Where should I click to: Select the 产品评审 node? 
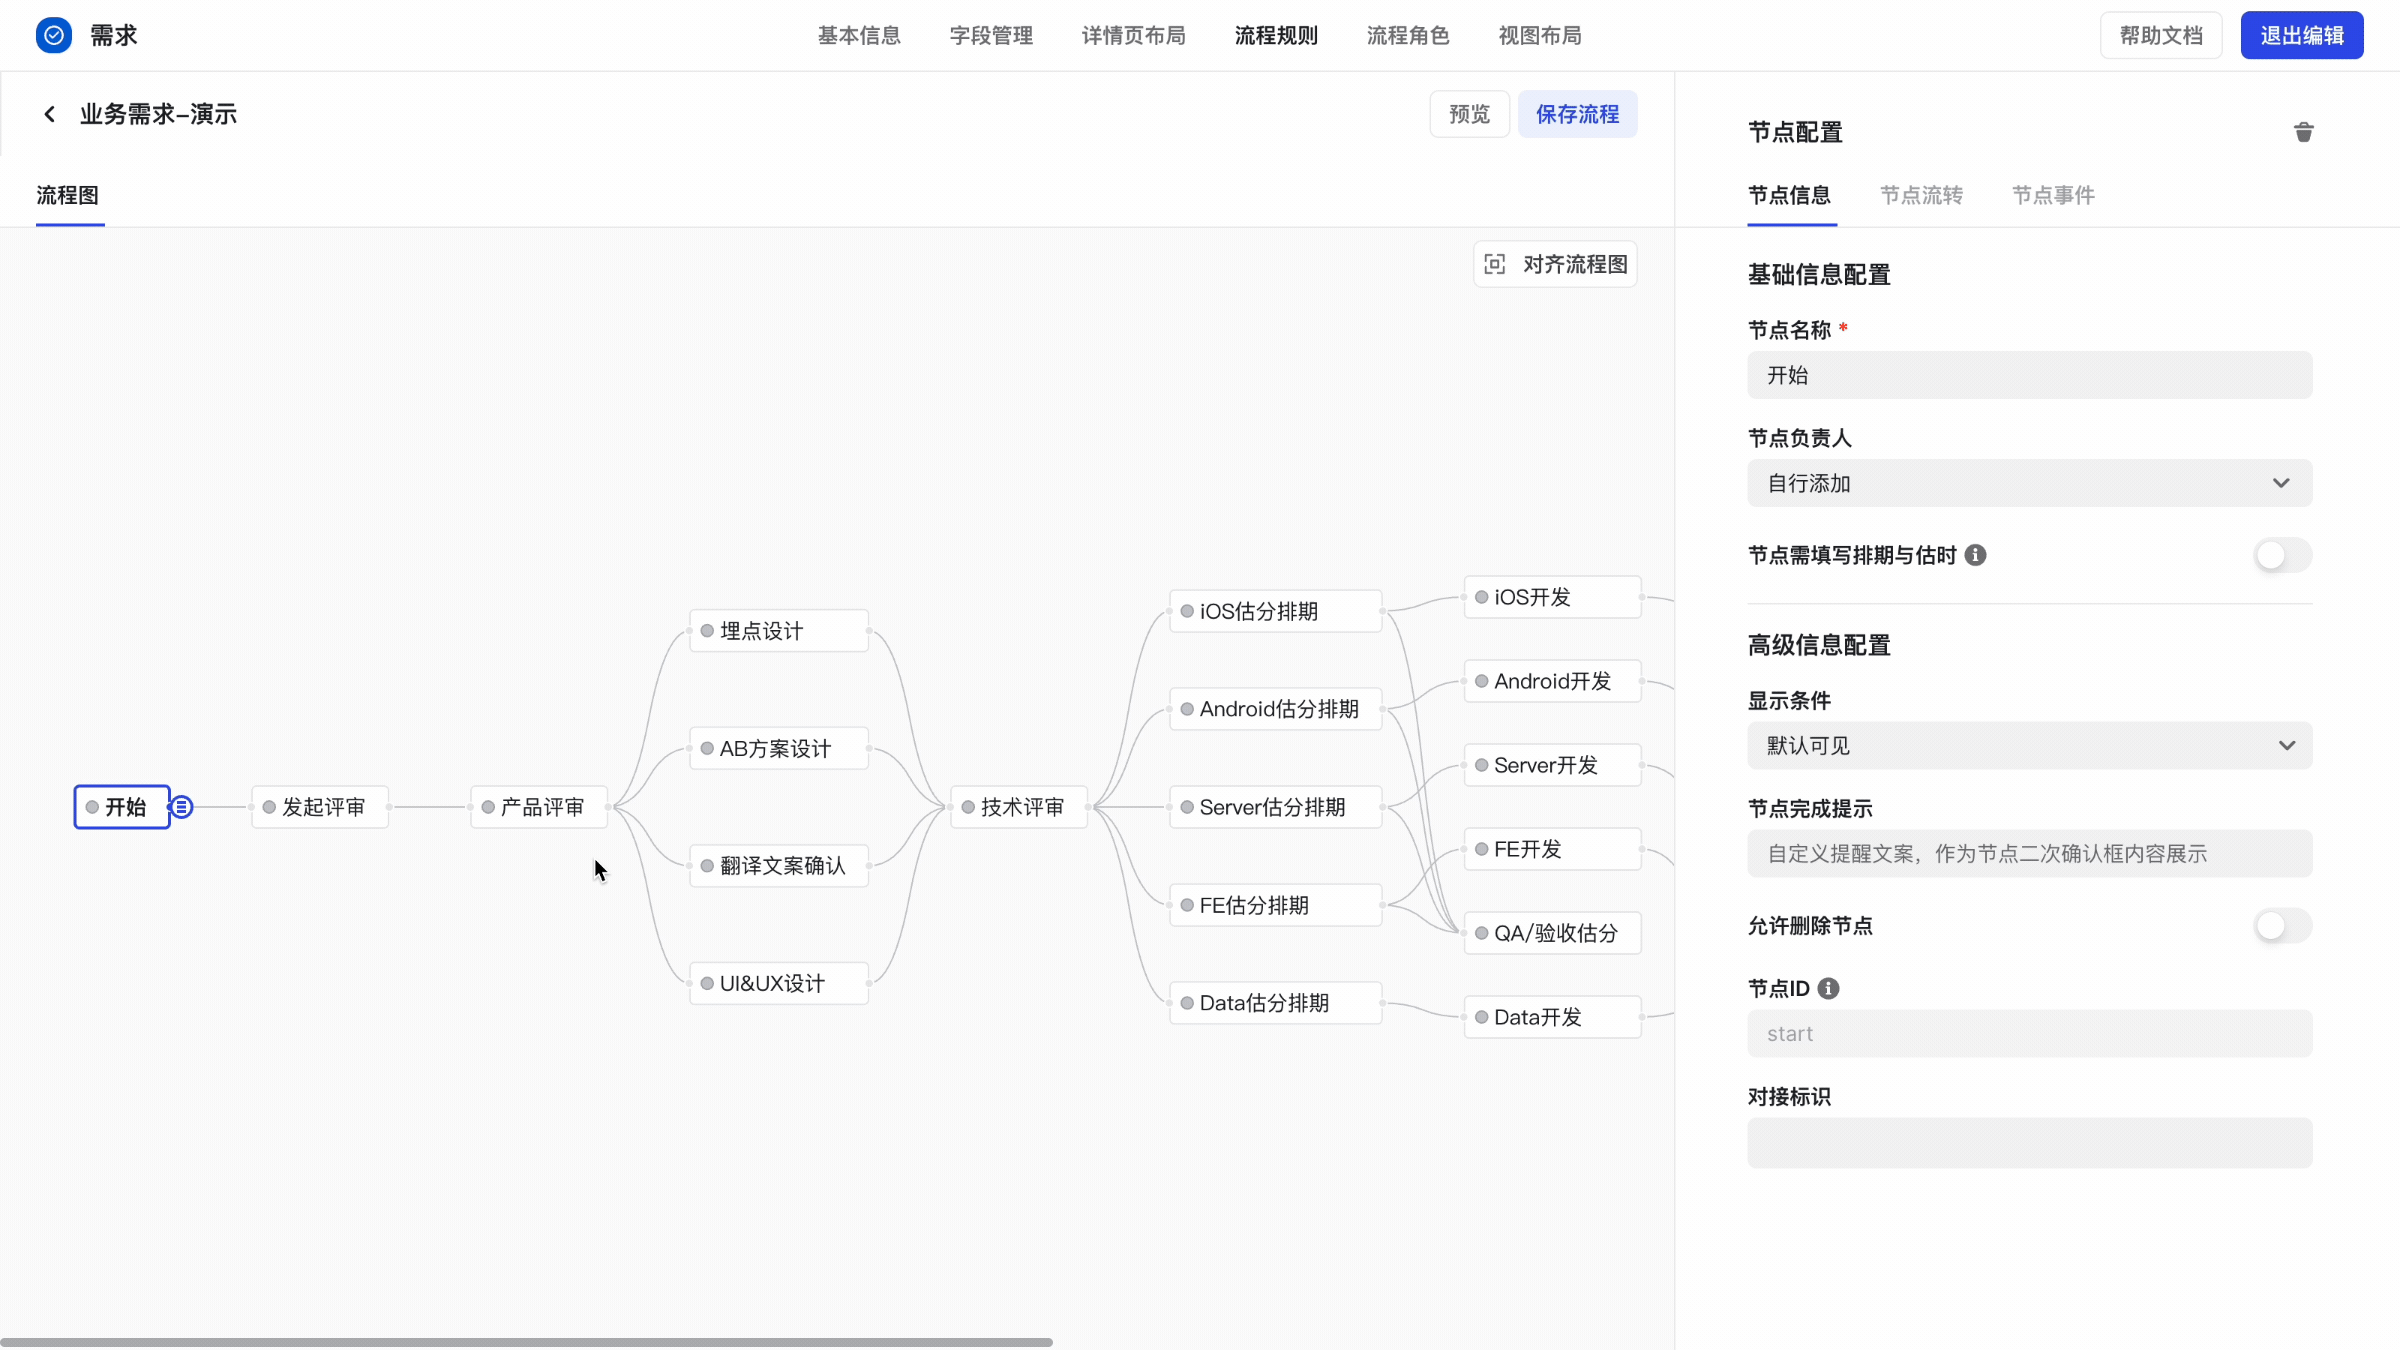(x=539, y=807)
